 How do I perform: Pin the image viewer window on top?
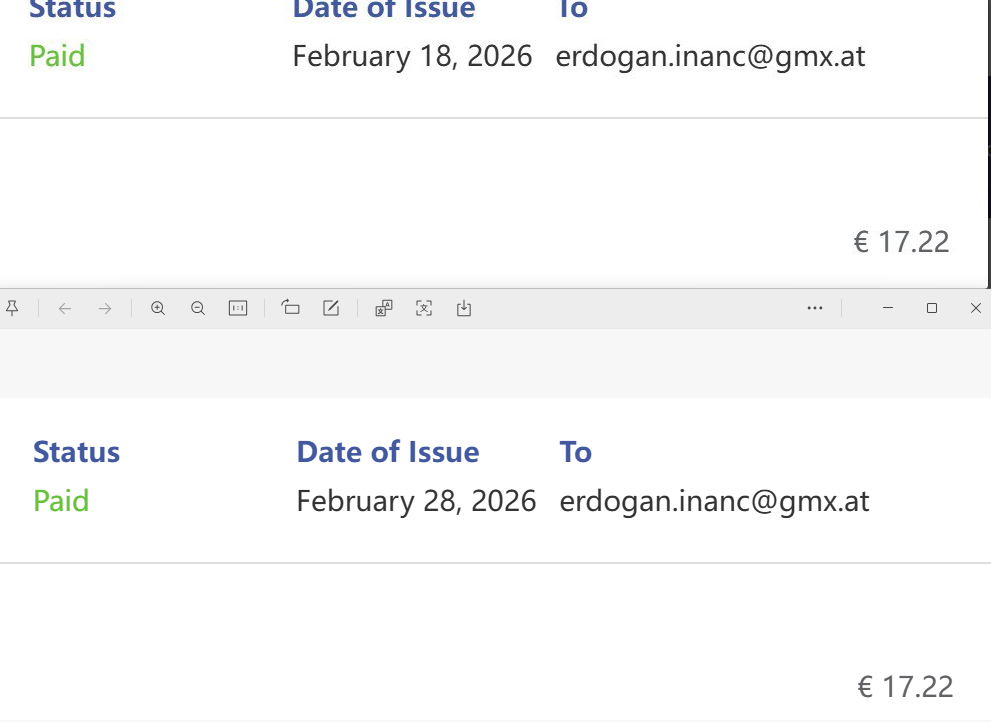point(12,308)
